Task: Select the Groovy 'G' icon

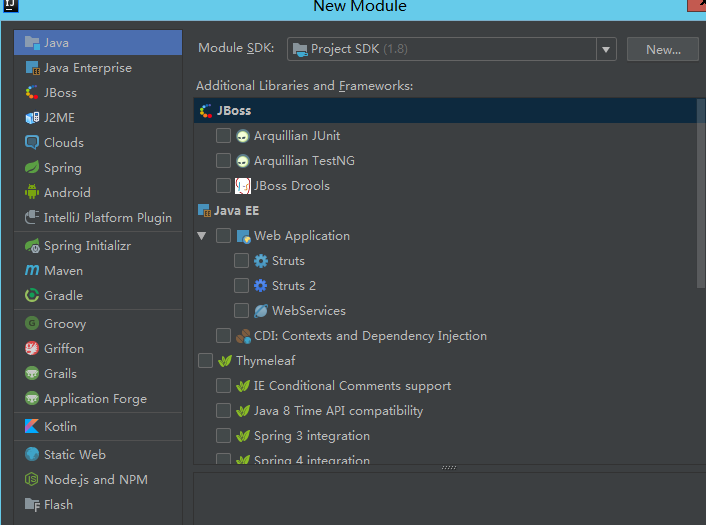Action: (32, 323)
